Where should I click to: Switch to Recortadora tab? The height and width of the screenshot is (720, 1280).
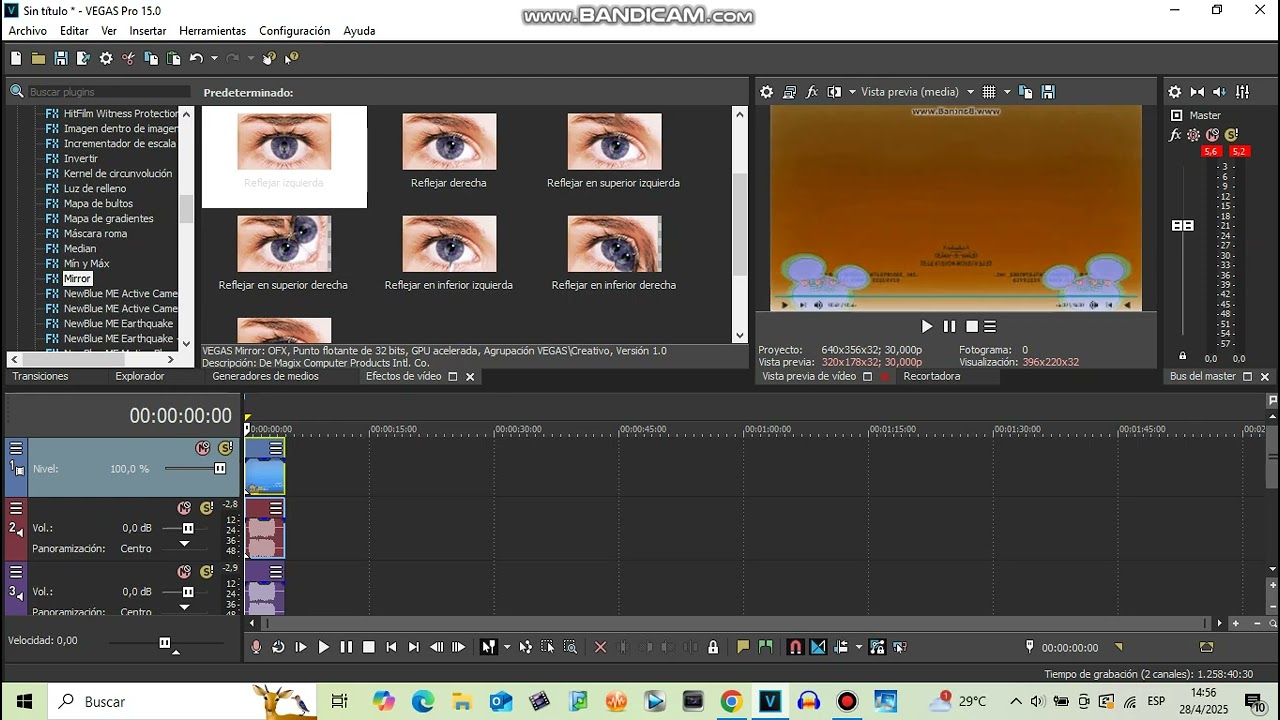pyautogui.click(x=932, y=376)
